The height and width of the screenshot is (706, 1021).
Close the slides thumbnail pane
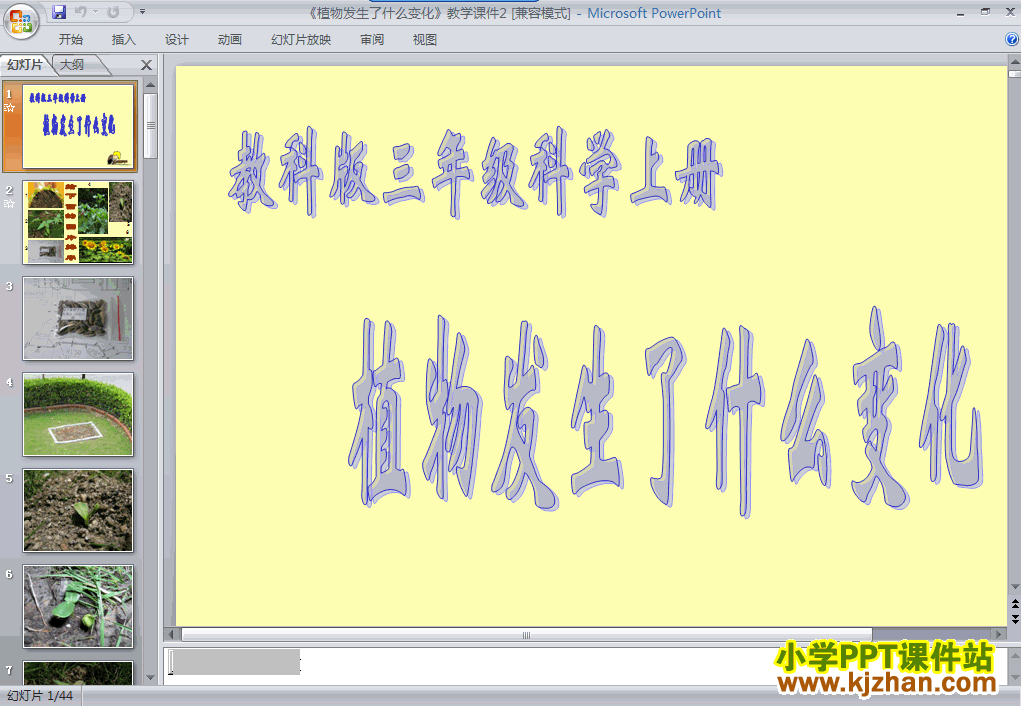(147, 65)
